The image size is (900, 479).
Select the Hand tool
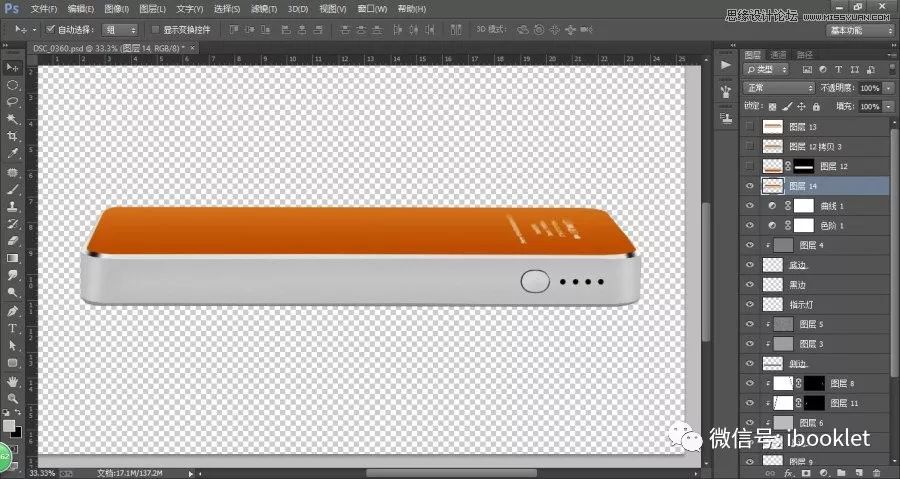click(12, 381)
